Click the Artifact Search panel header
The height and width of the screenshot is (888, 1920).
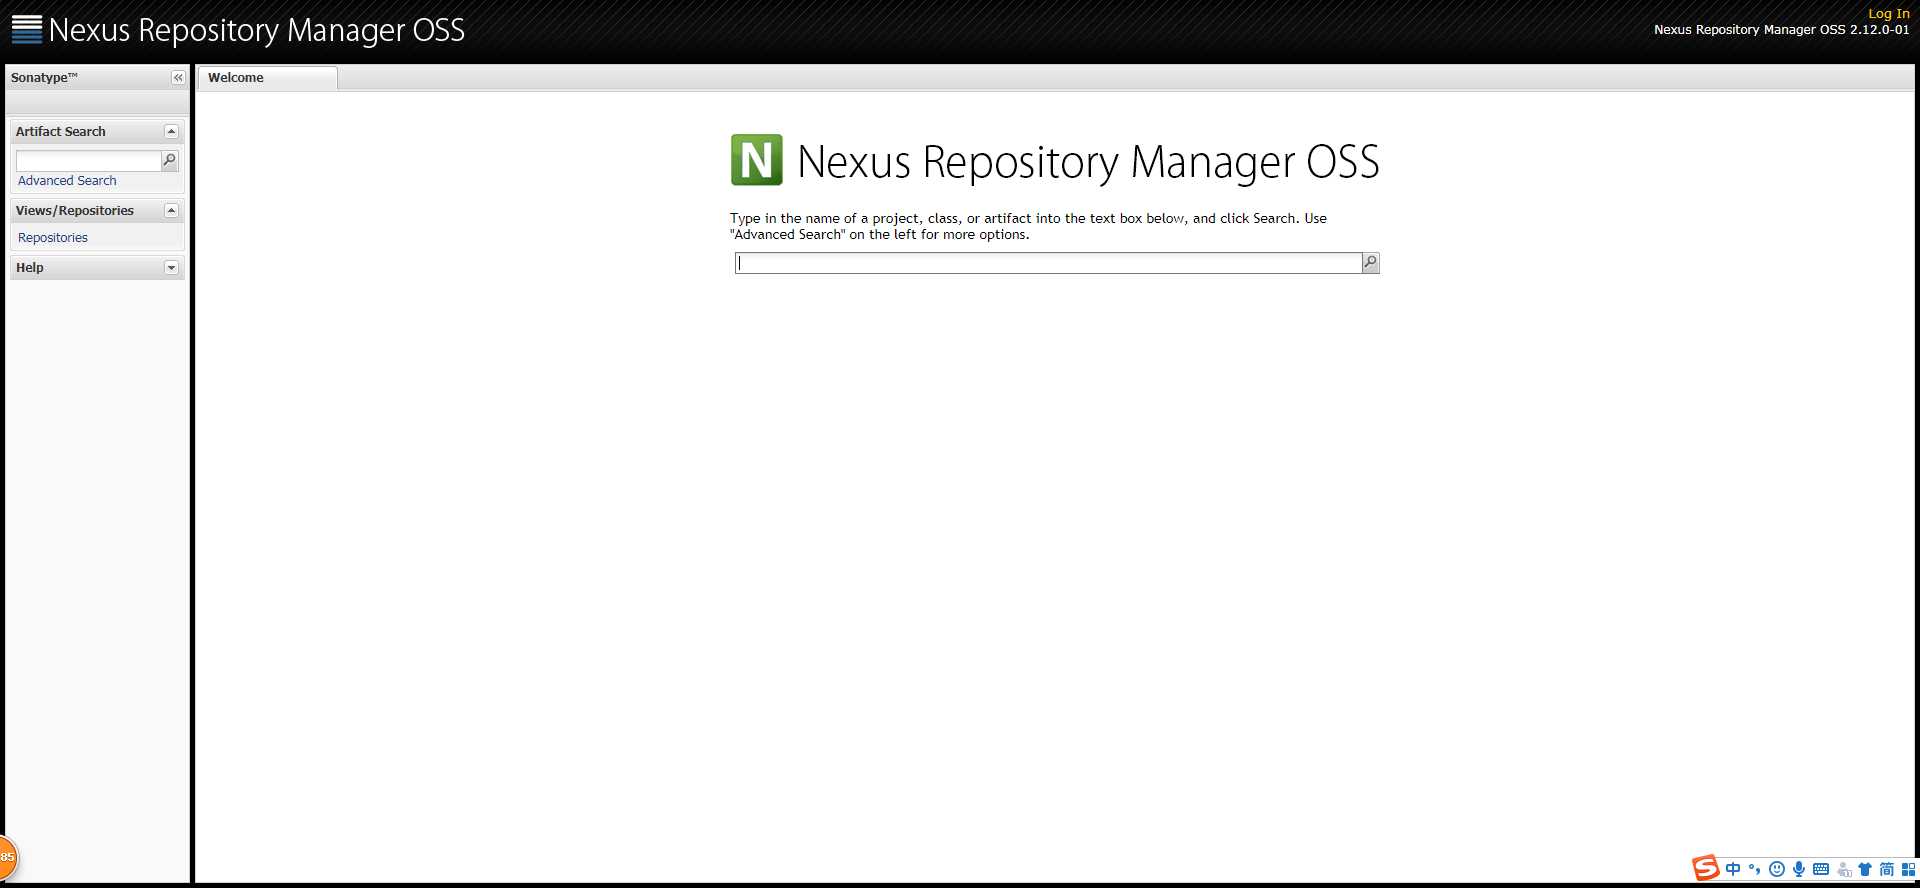(x=97, y=131)
